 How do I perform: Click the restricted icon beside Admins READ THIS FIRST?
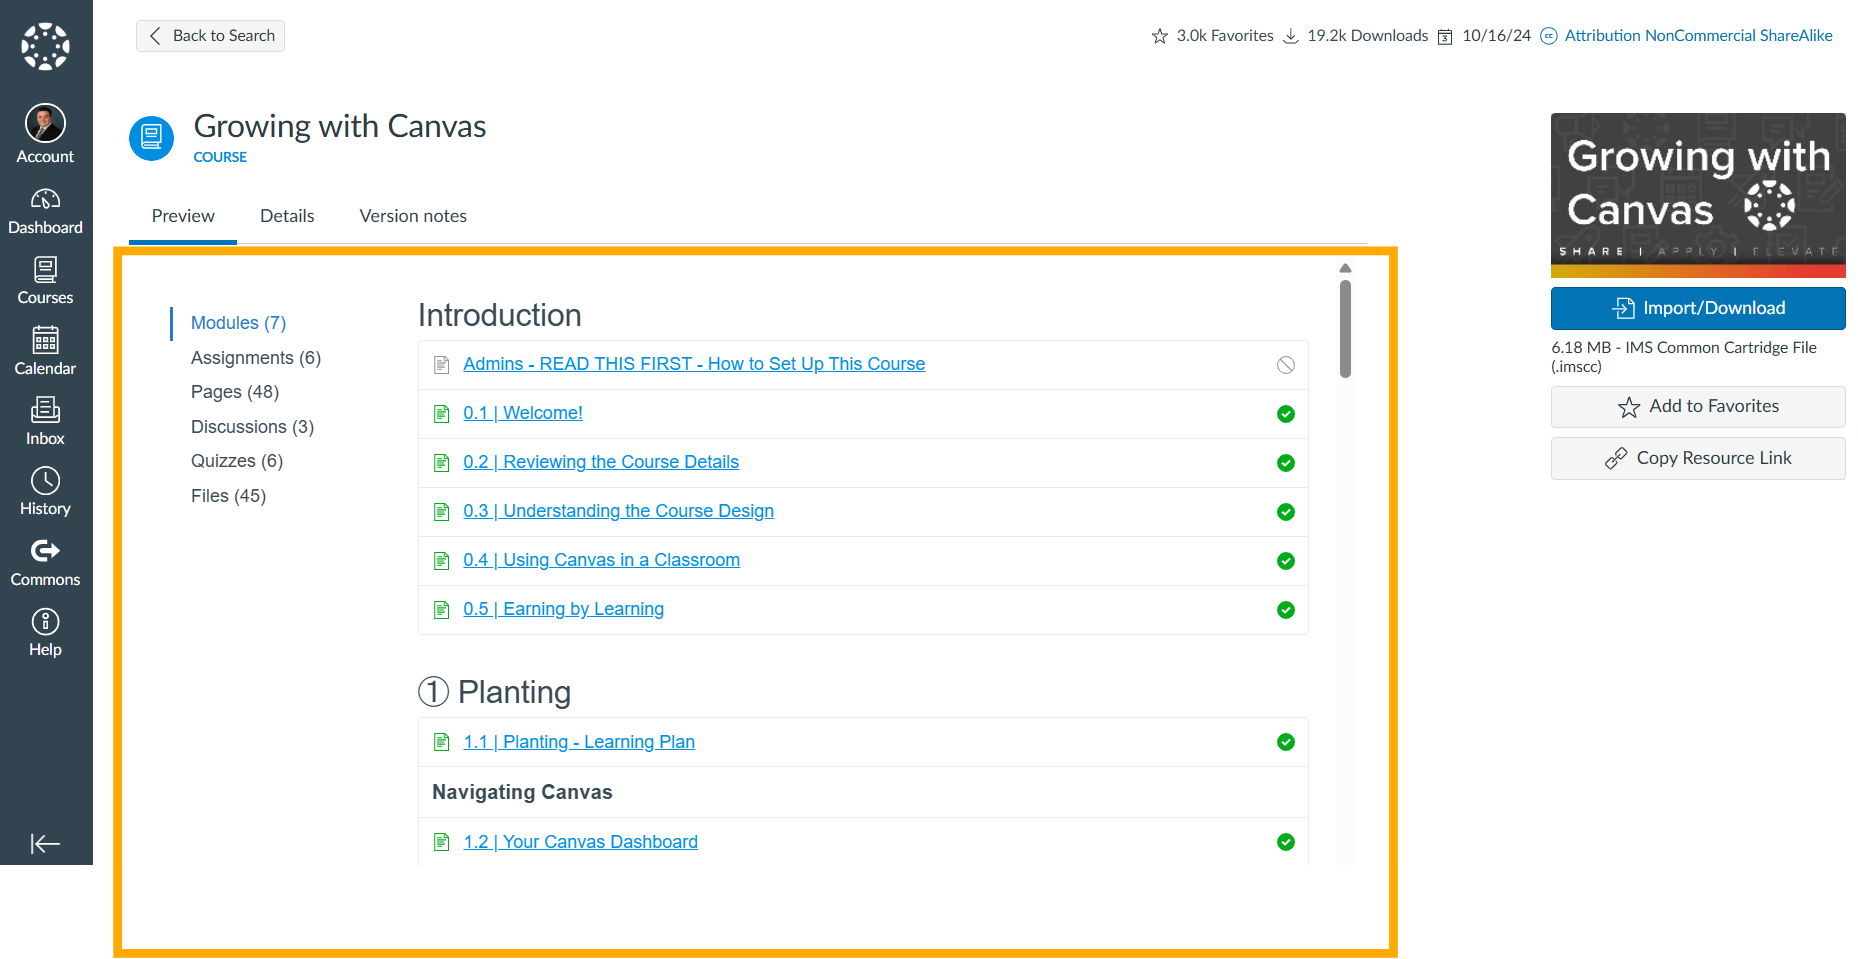pyautogui.click(x=1286, y=364)
